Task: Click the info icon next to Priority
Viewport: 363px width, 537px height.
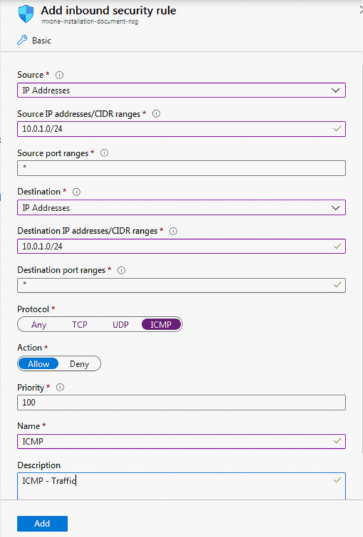Action: pyautogui.click(x=60, y=387)
